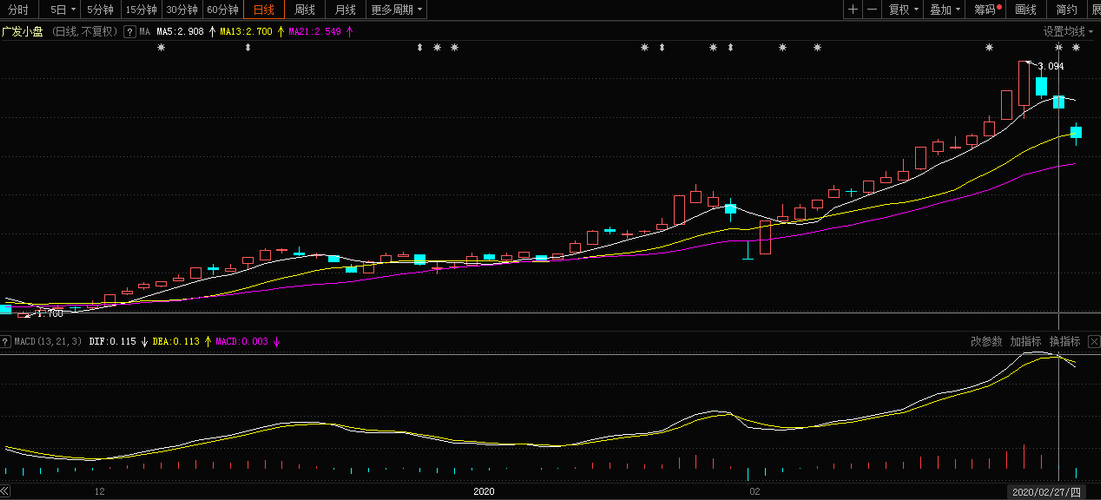
Task: Click the yellow MA13:2.700 indicator value
Action: [246, 32]
